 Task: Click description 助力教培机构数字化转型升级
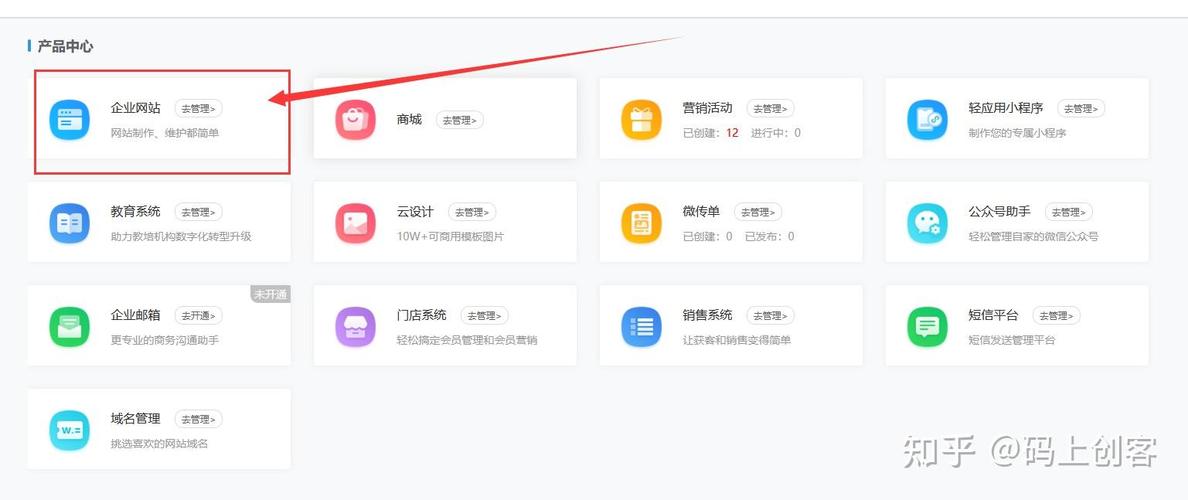pos(181,237)
